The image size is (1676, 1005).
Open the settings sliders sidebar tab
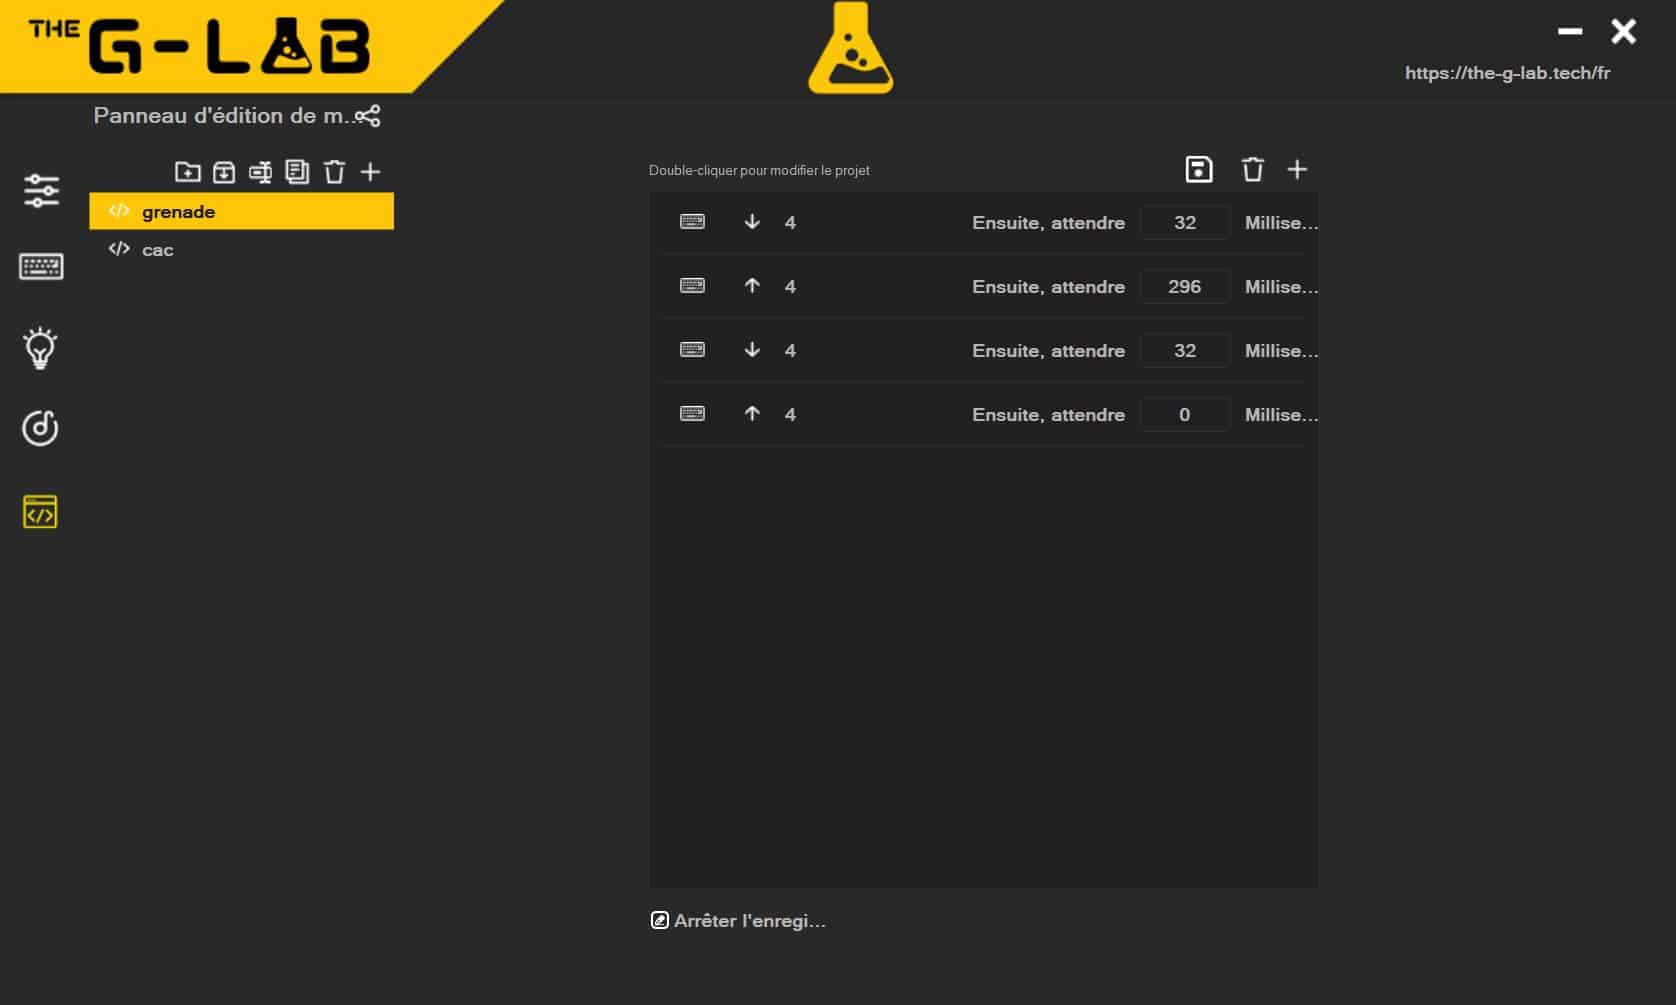click(41, 190)
